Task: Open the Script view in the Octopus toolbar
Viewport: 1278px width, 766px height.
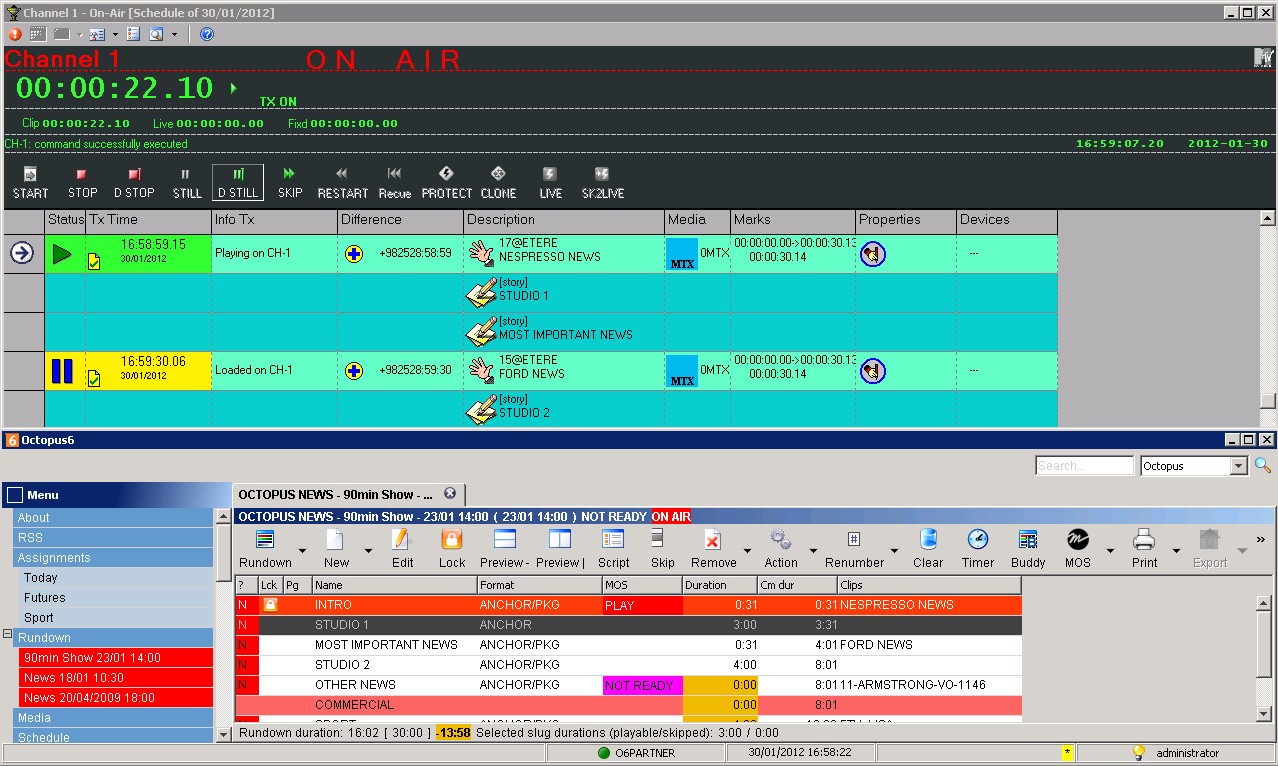Action: [613, 549]
